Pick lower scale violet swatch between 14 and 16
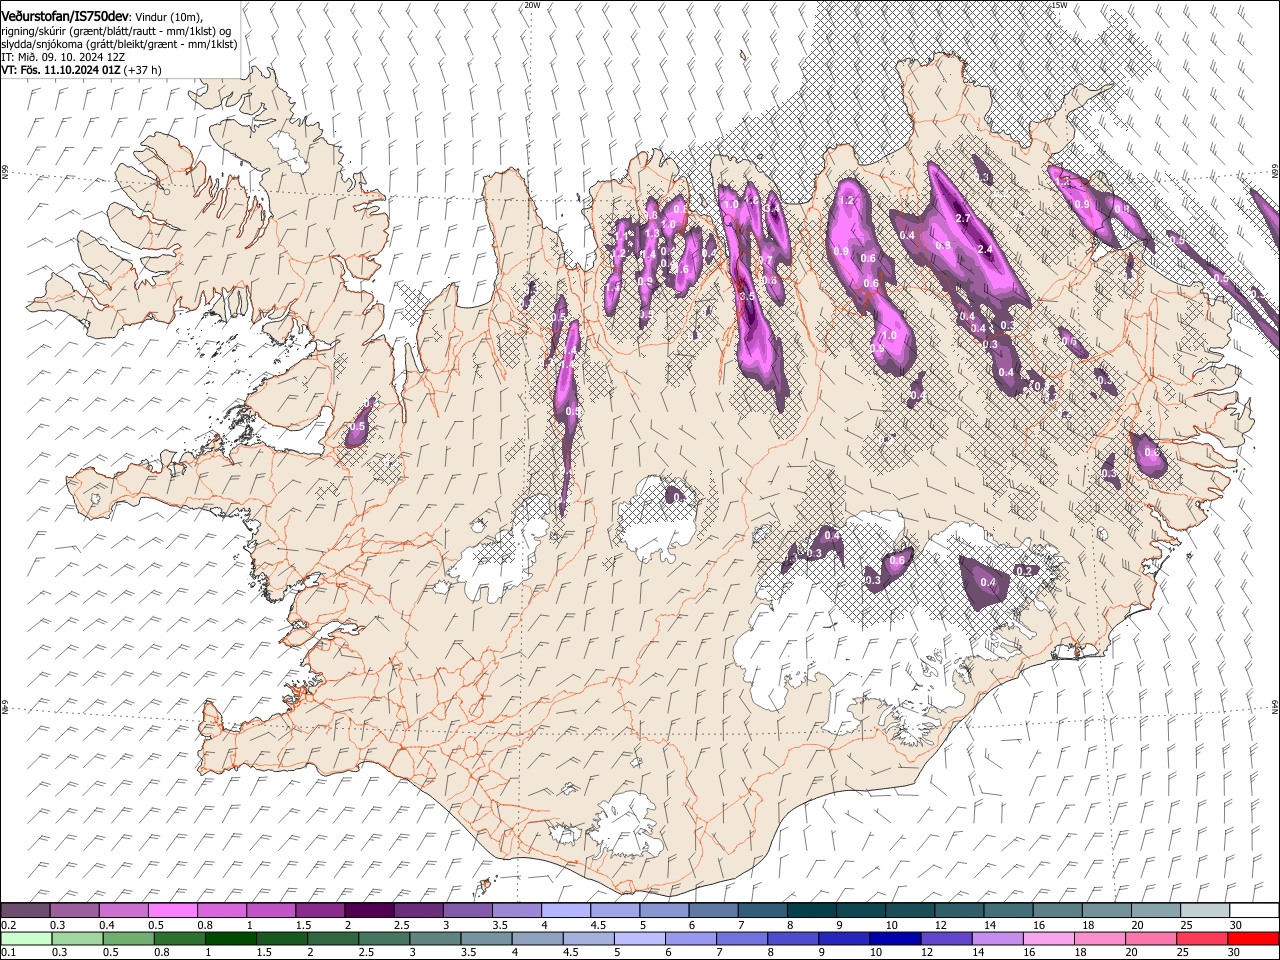The height and width of the screenshot is (960, 1280). point(998,938)
